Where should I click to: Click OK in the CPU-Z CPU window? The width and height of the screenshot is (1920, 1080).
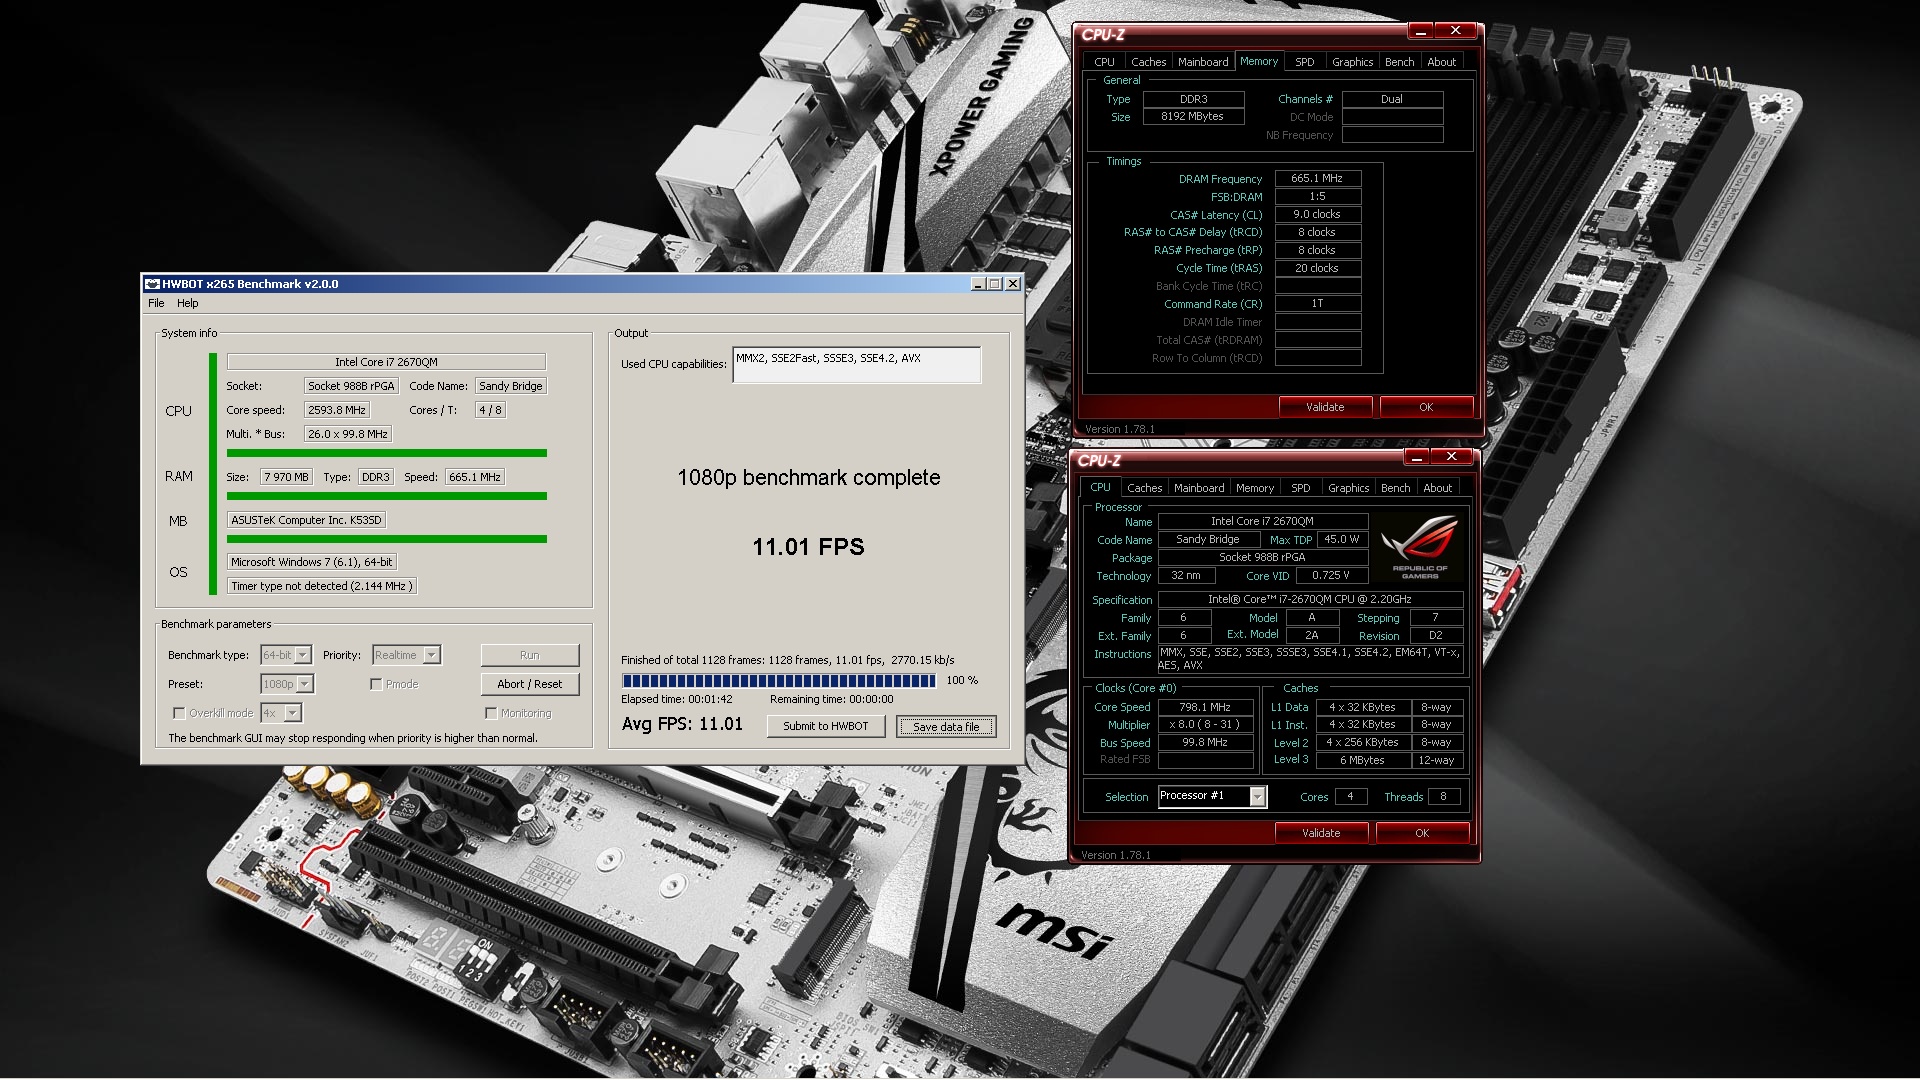pos(1422,833)
